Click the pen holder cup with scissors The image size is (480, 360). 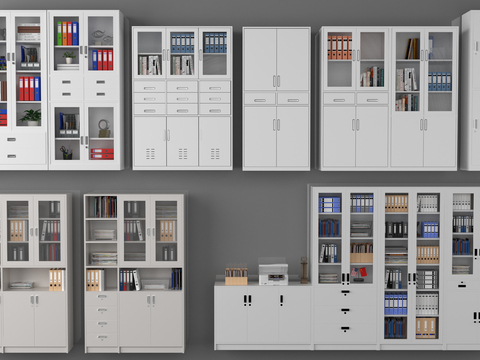(67, 153)
